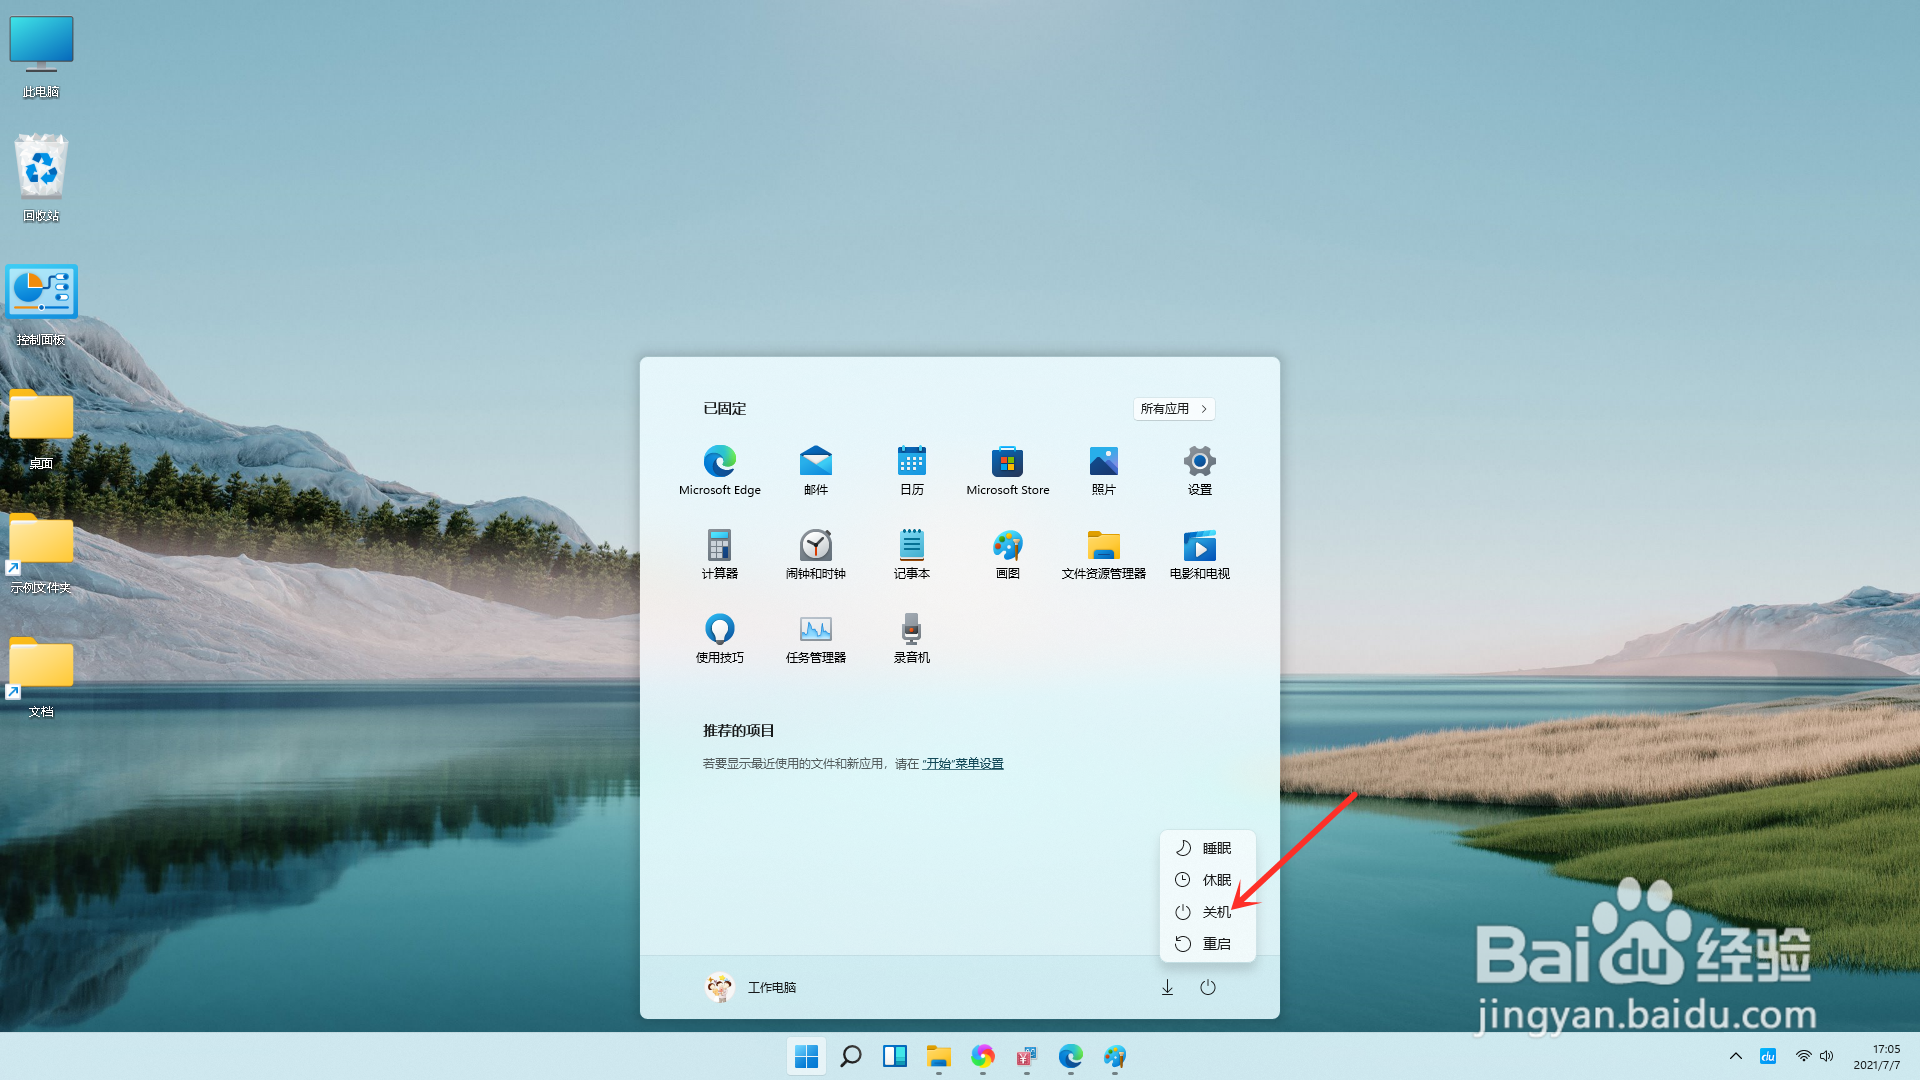
Task: Click the 工作电脑 user account
Action: (x=772, y=987)
